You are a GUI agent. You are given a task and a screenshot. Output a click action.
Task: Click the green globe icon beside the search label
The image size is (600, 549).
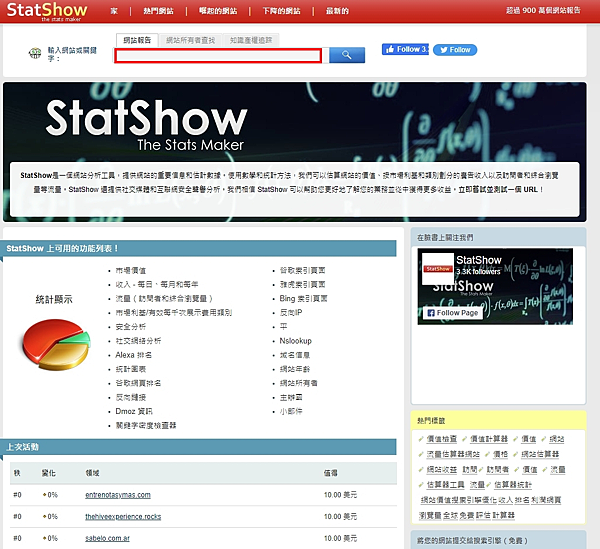[35, 53]
